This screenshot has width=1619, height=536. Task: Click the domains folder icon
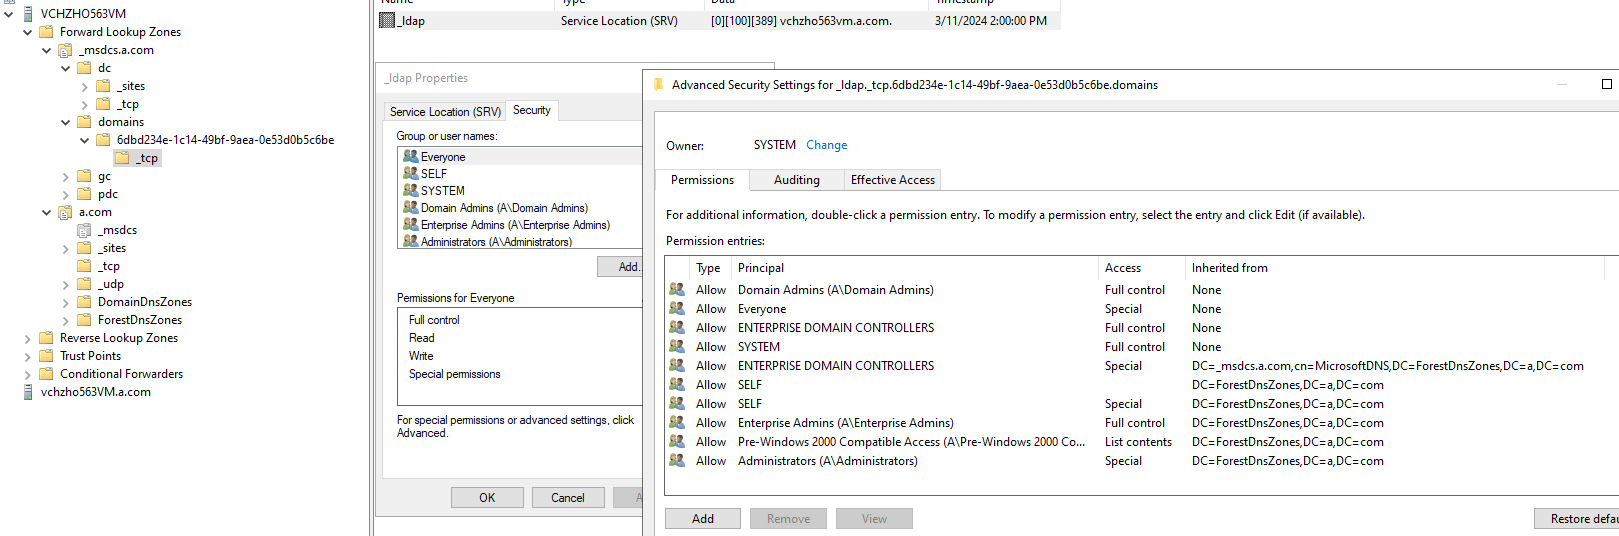tap(84, 122)
